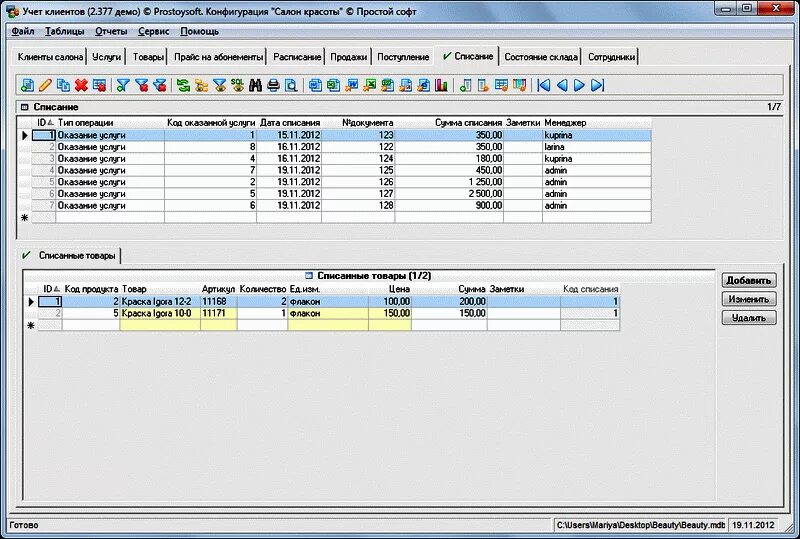Image resolution: width=800 pixels, height=539 pixels.
Task: Click the green Excel document icon after Word
Action: coord(333,85)
